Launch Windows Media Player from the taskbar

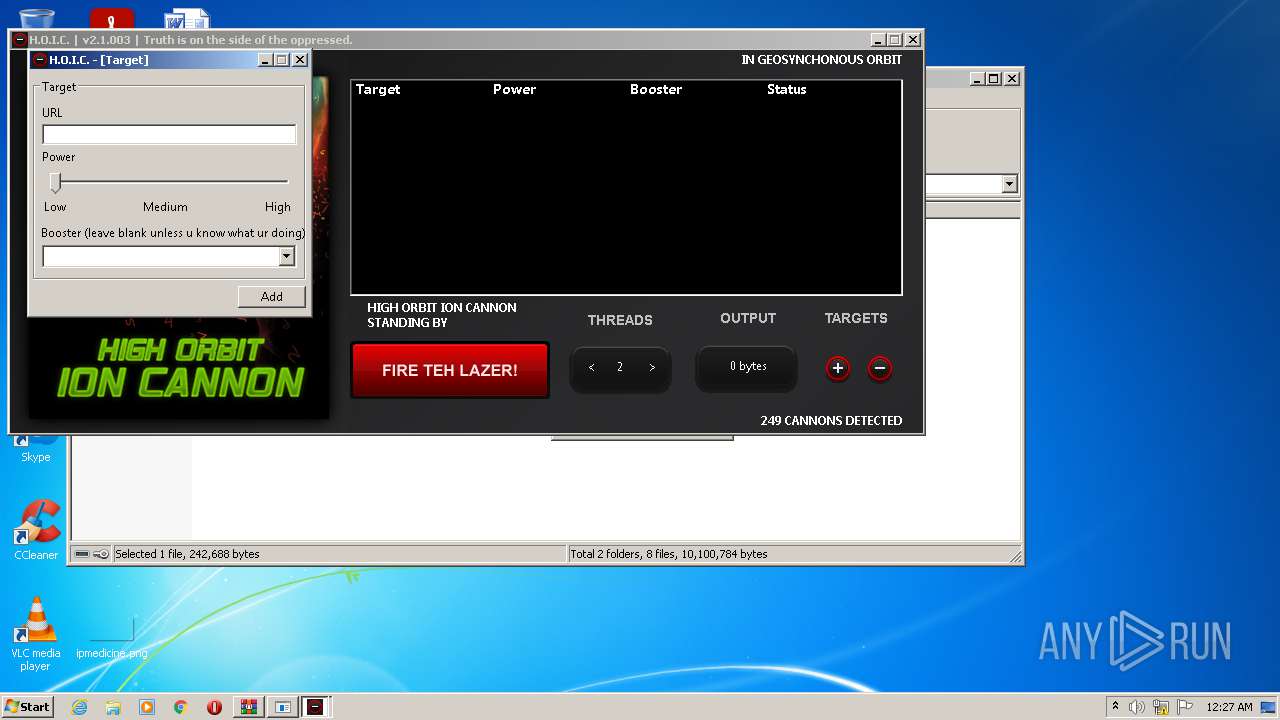click(x=147, y=707)
